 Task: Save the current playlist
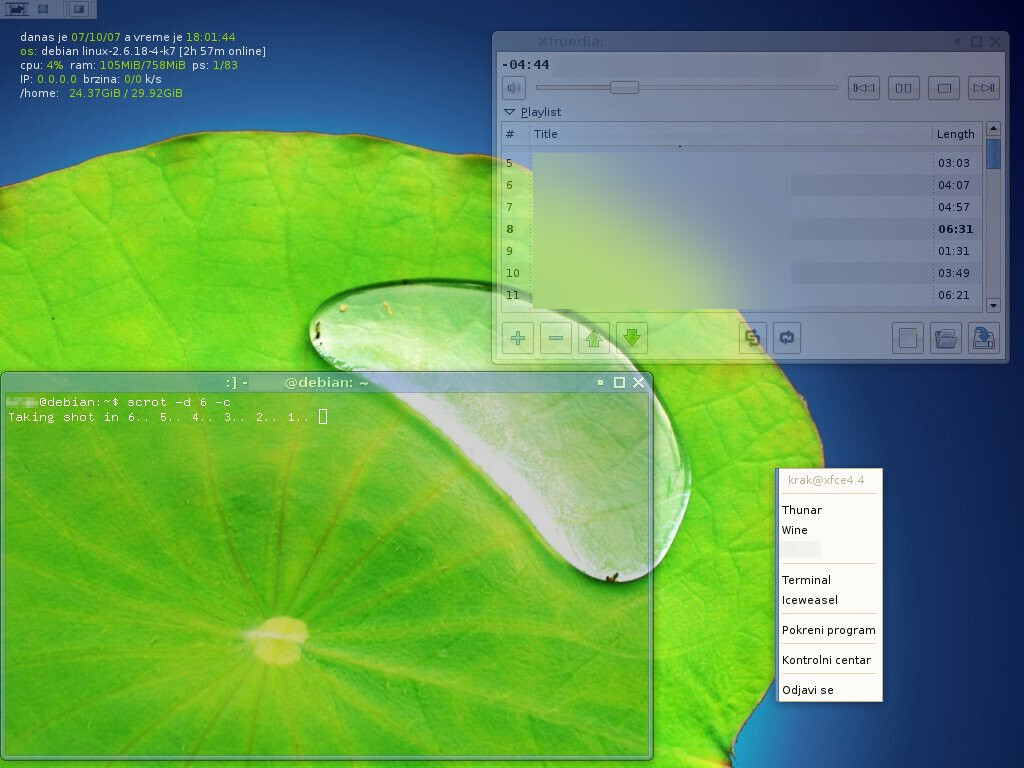click(983, 338)
